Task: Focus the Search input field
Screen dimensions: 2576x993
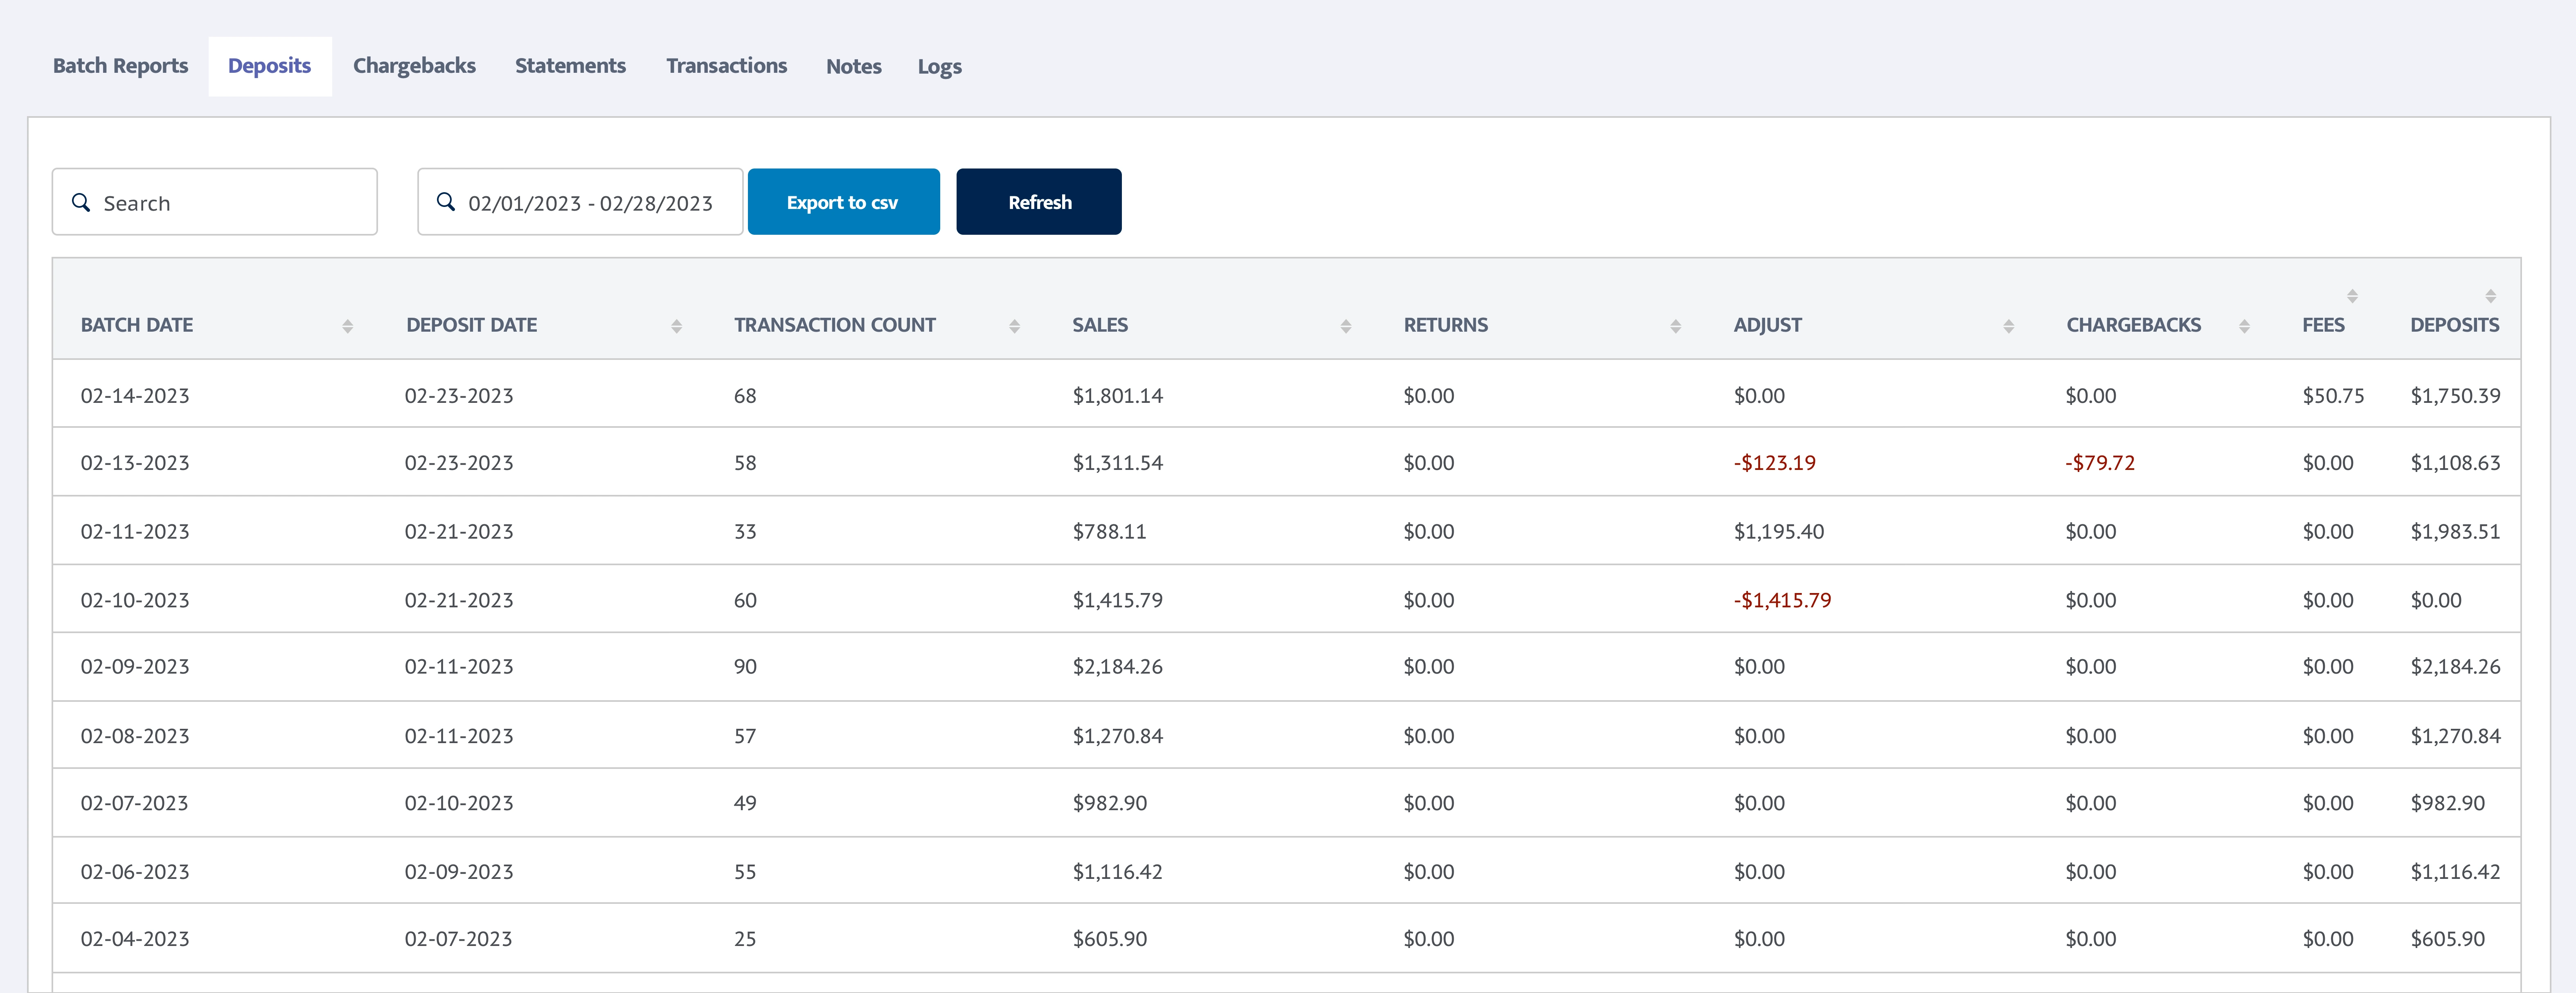Action: (x=214, y=202)
